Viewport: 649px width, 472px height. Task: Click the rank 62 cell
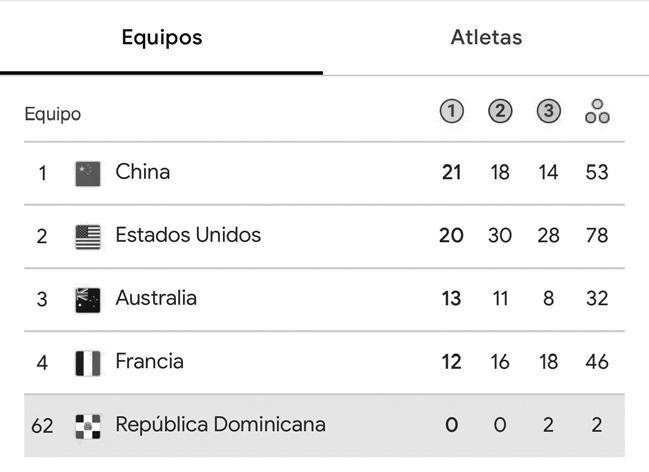tap(42, 426)
